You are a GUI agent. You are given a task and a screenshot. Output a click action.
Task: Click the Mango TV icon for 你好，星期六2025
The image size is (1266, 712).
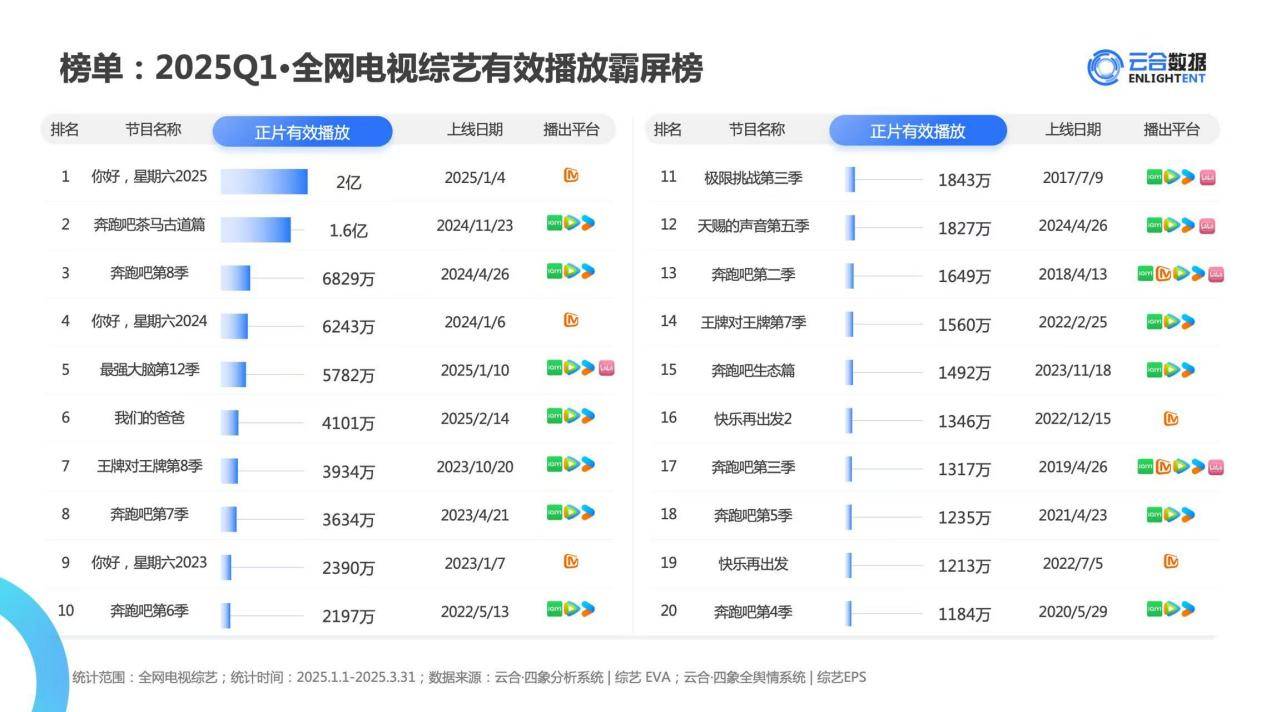pyautogui.click(x=571, y=176)
